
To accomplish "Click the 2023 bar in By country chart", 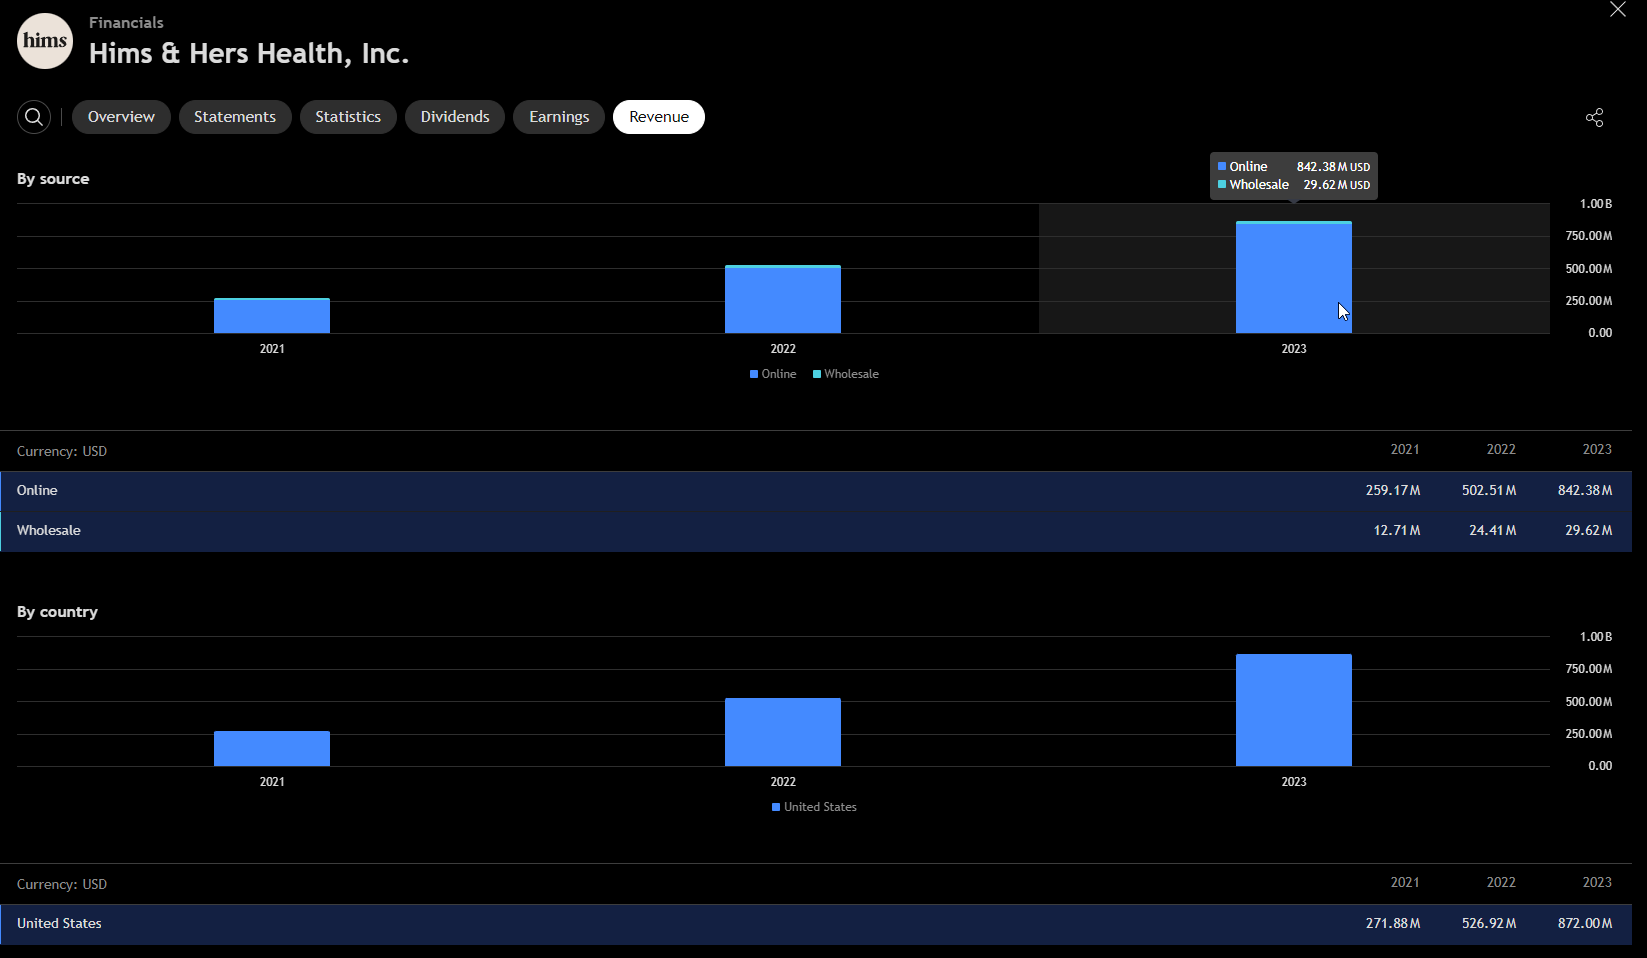I will (x=1294, y=710).
